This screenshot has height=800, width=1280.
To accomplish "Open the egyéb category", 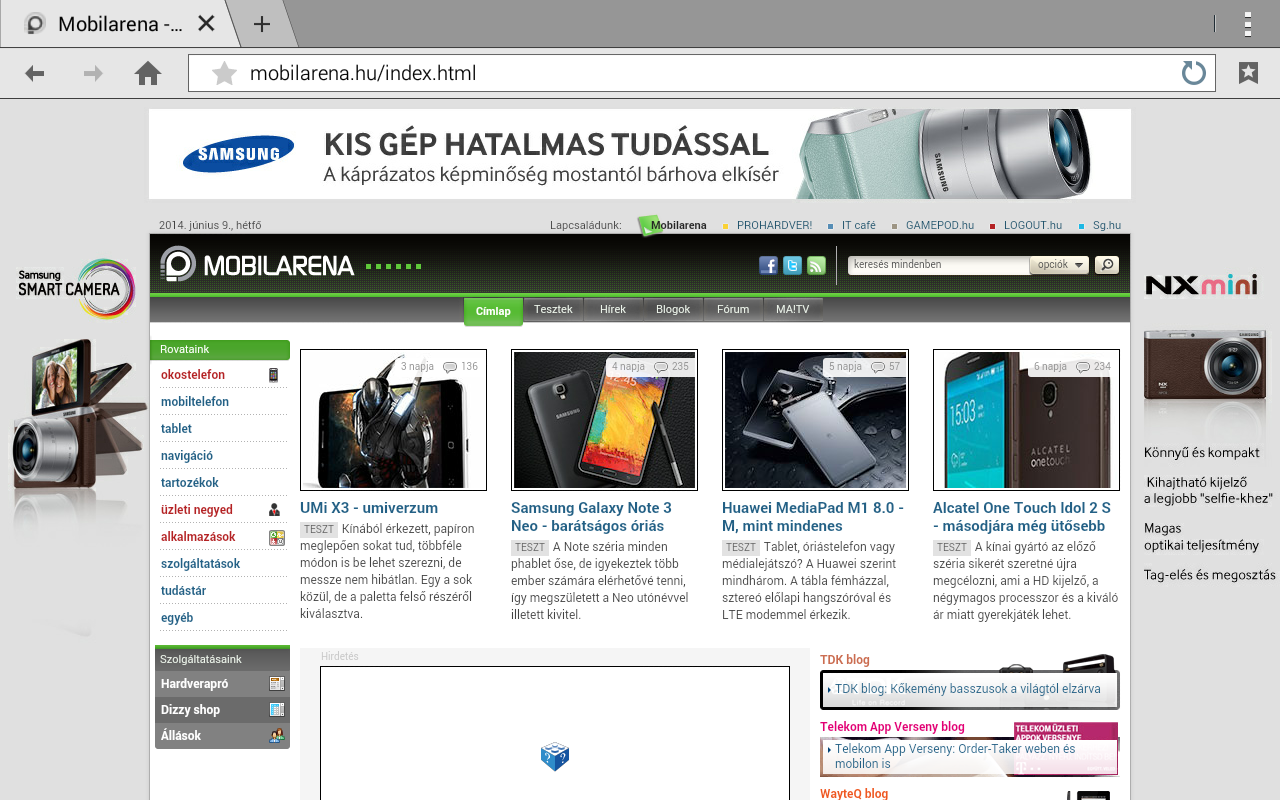I will 177,618.
